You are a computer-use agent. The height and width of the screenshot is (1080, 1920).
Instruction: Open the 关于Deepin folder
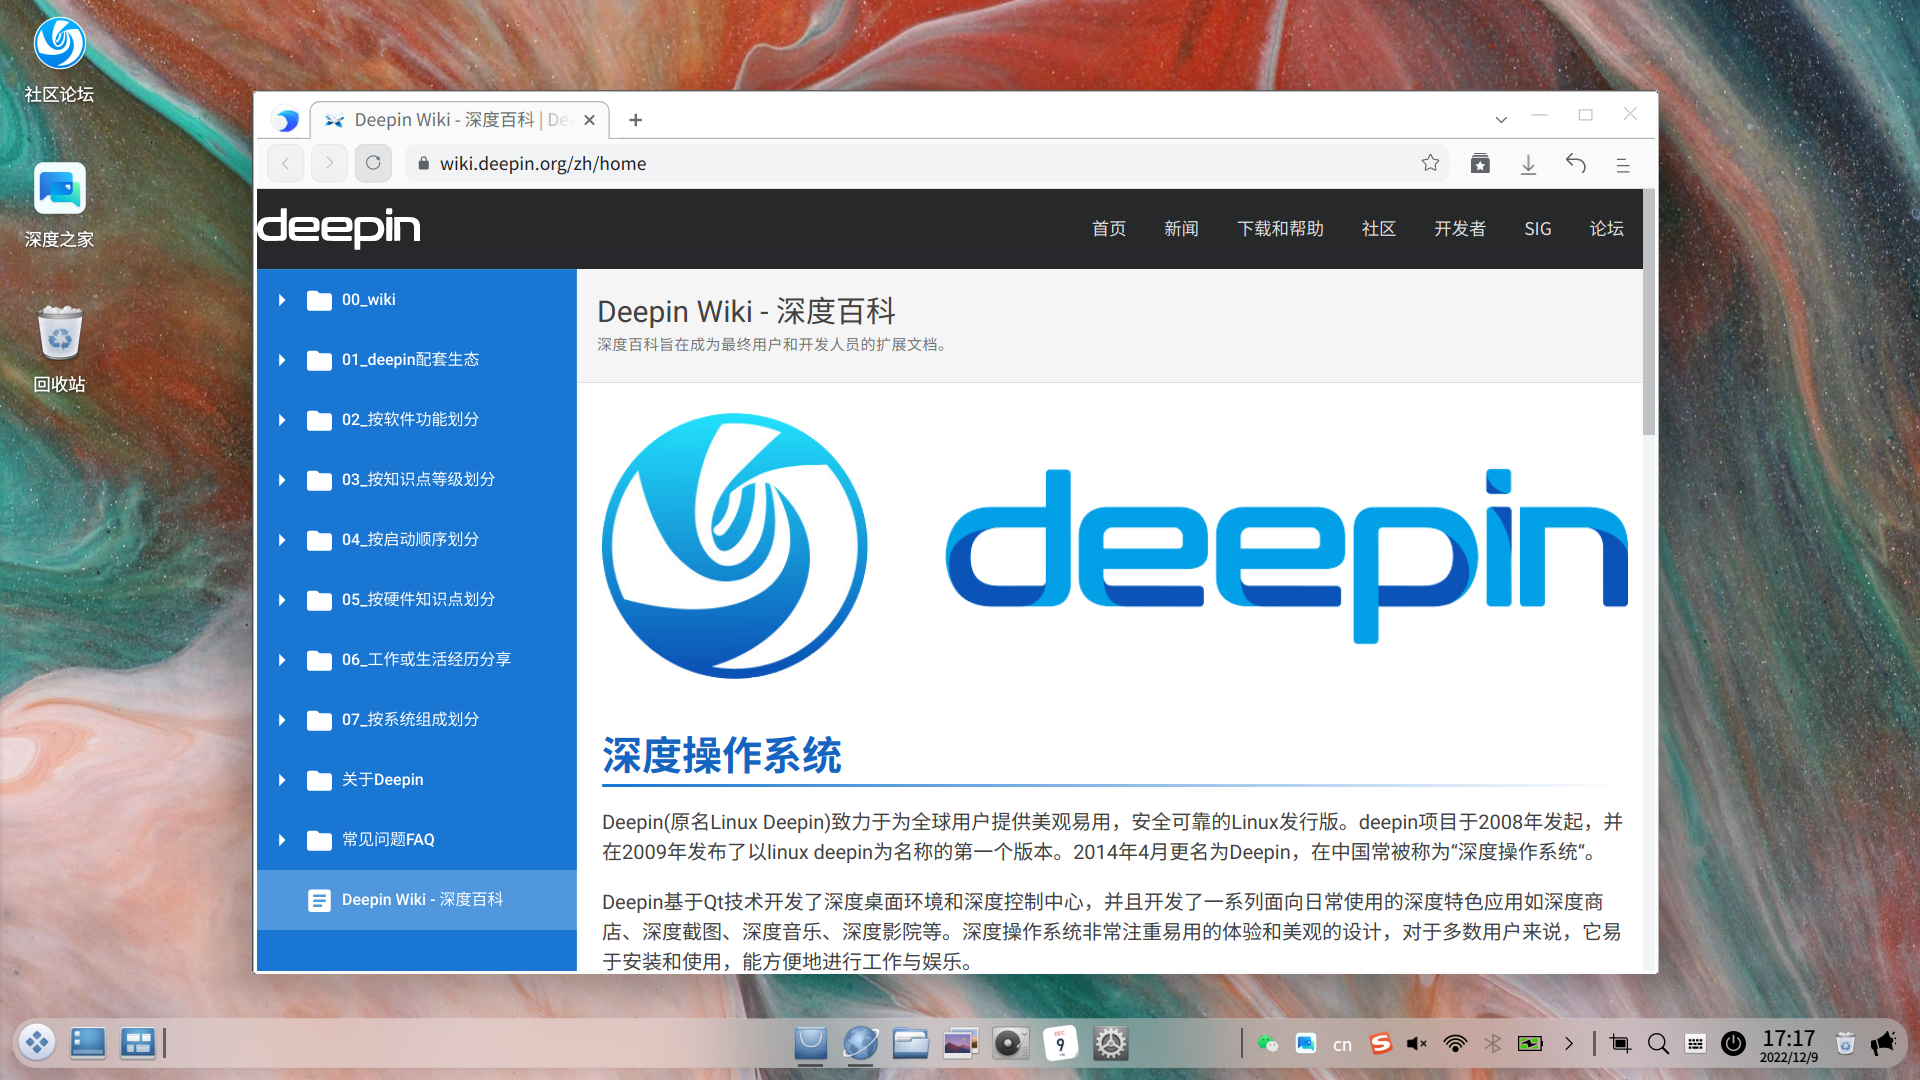click(417, 780)
